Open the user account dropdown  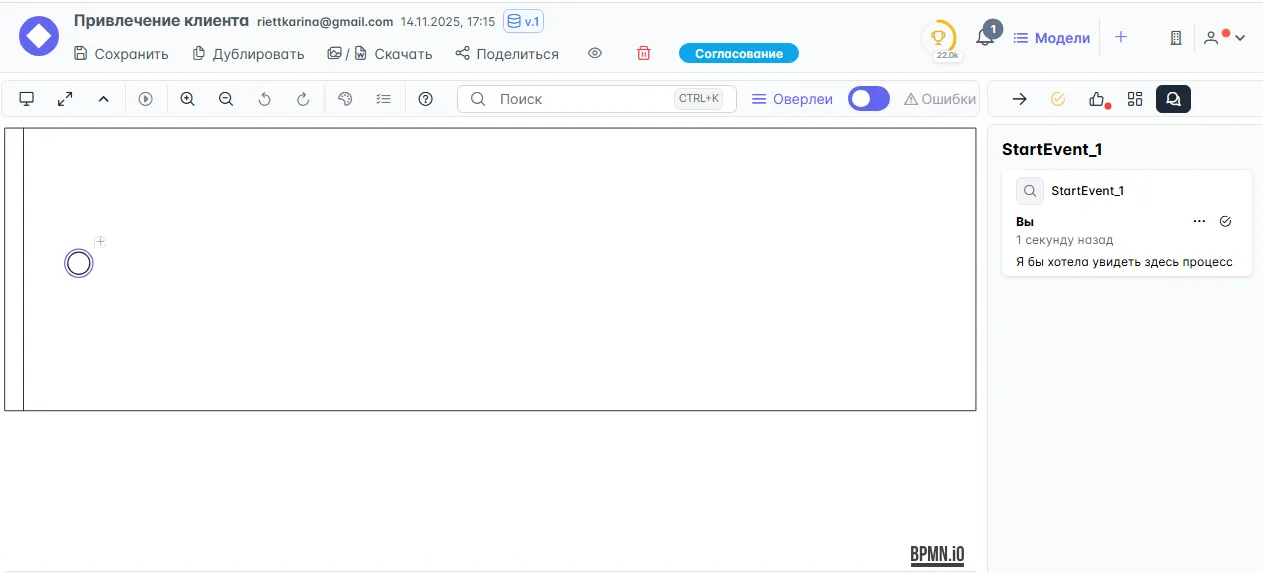click(x=1224, y=38)
